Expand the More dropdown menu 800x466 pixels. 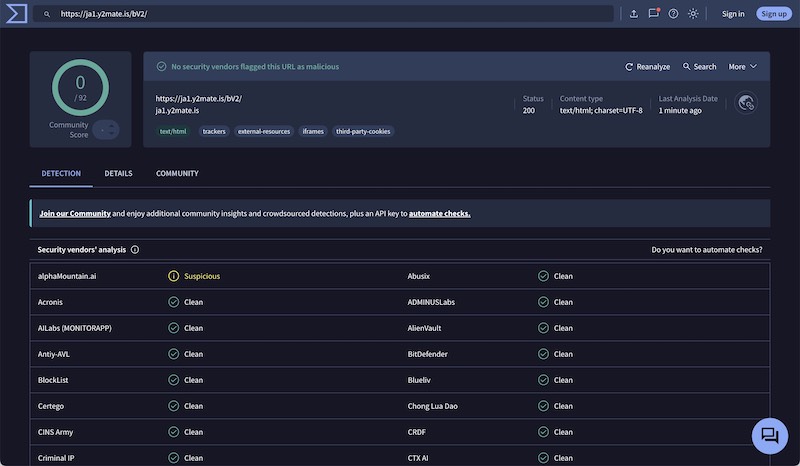(x=742, y=67)
